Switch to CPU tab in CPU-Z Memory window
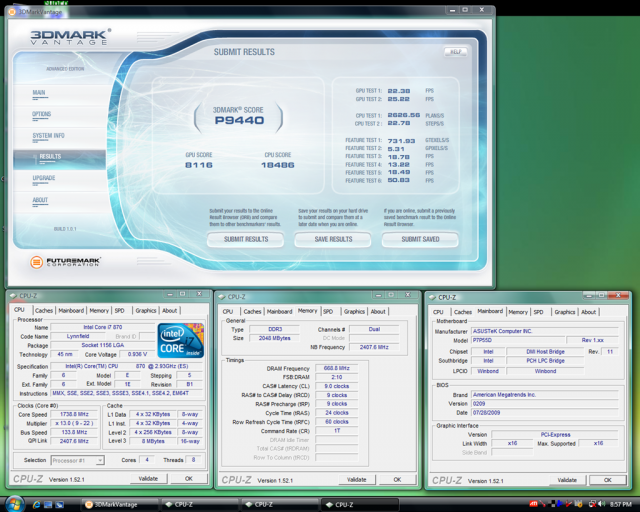This screenshot has width=640, height=512. coord(228,312)
